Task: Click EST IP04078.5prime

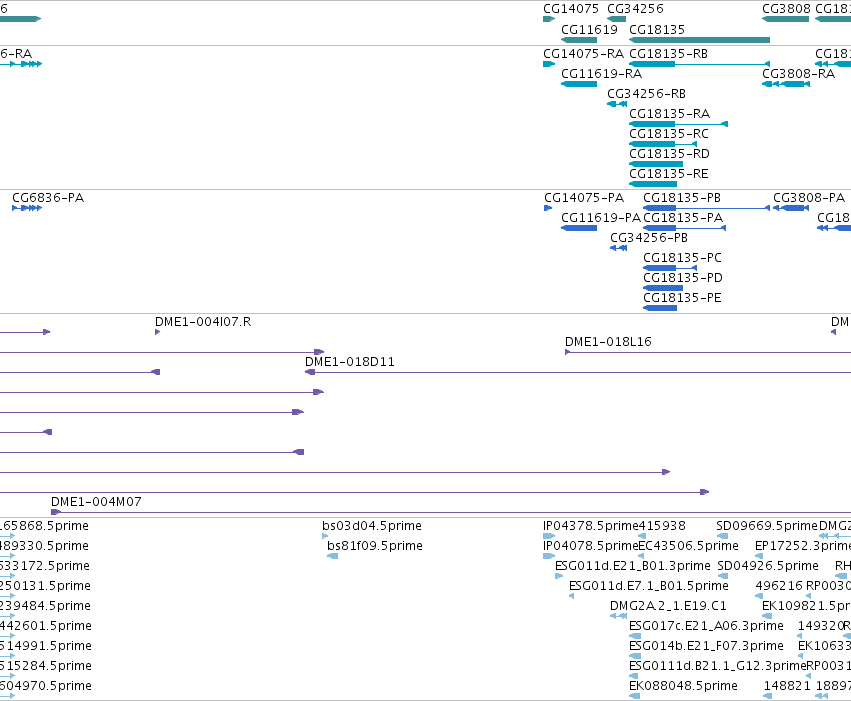Action: pyautogui.click(x=549, y=556)
